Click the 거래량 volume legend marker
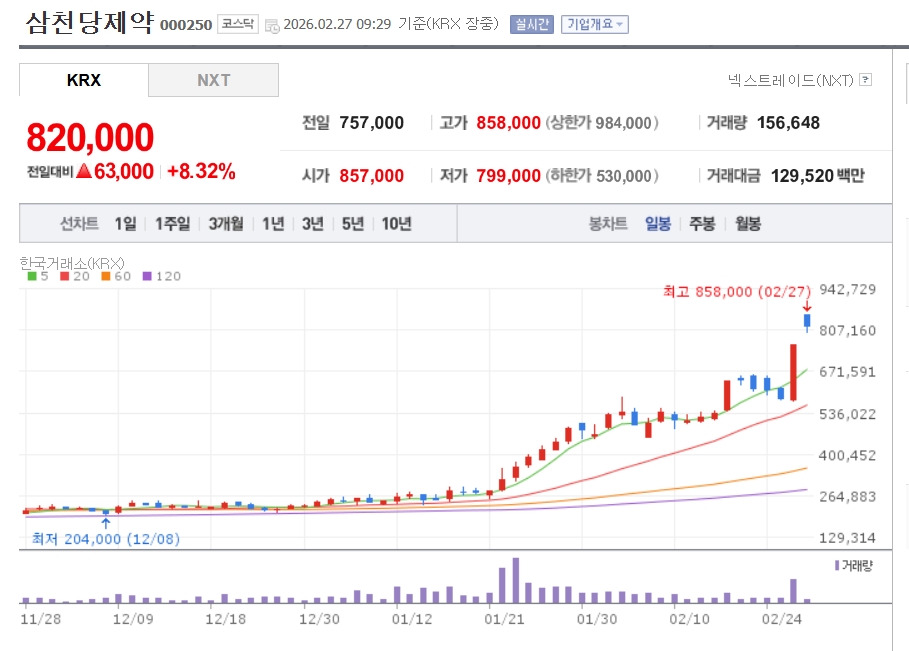This screenshot has width=909, height=651. point(837,566)
